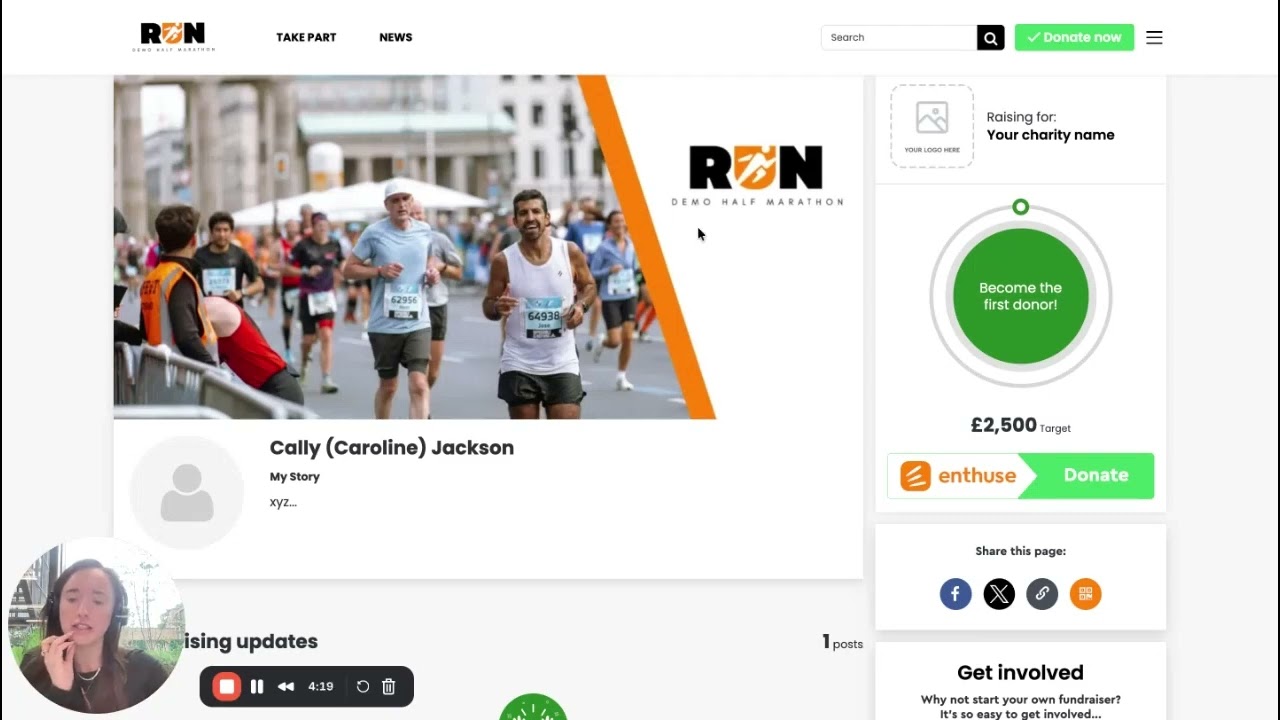This screenshot has height=720, width=1280.
Task: Open the News menu item
Action: pyautogui.click(x=396, y=37)
